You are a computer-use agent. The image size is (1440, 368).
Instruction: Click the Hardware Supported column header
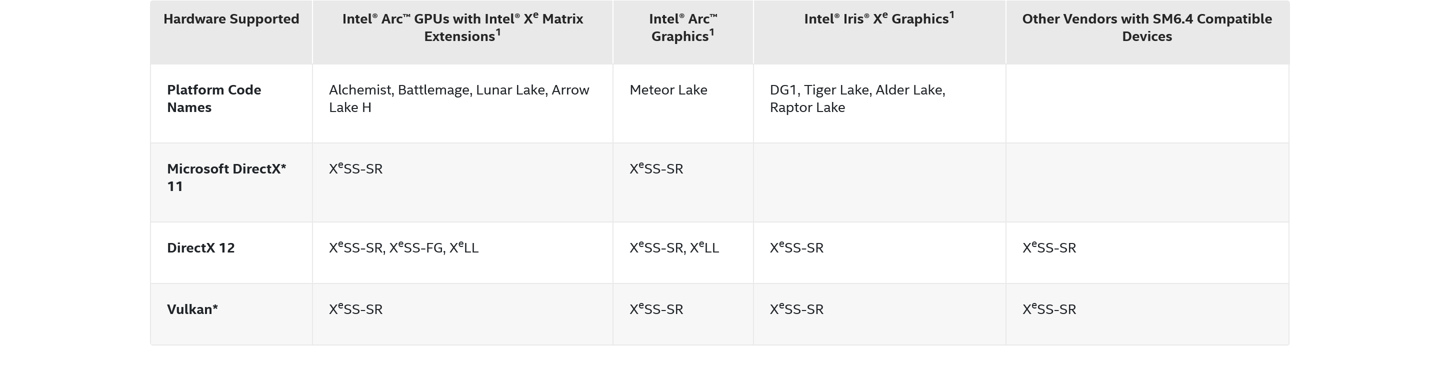pos(231,19)
